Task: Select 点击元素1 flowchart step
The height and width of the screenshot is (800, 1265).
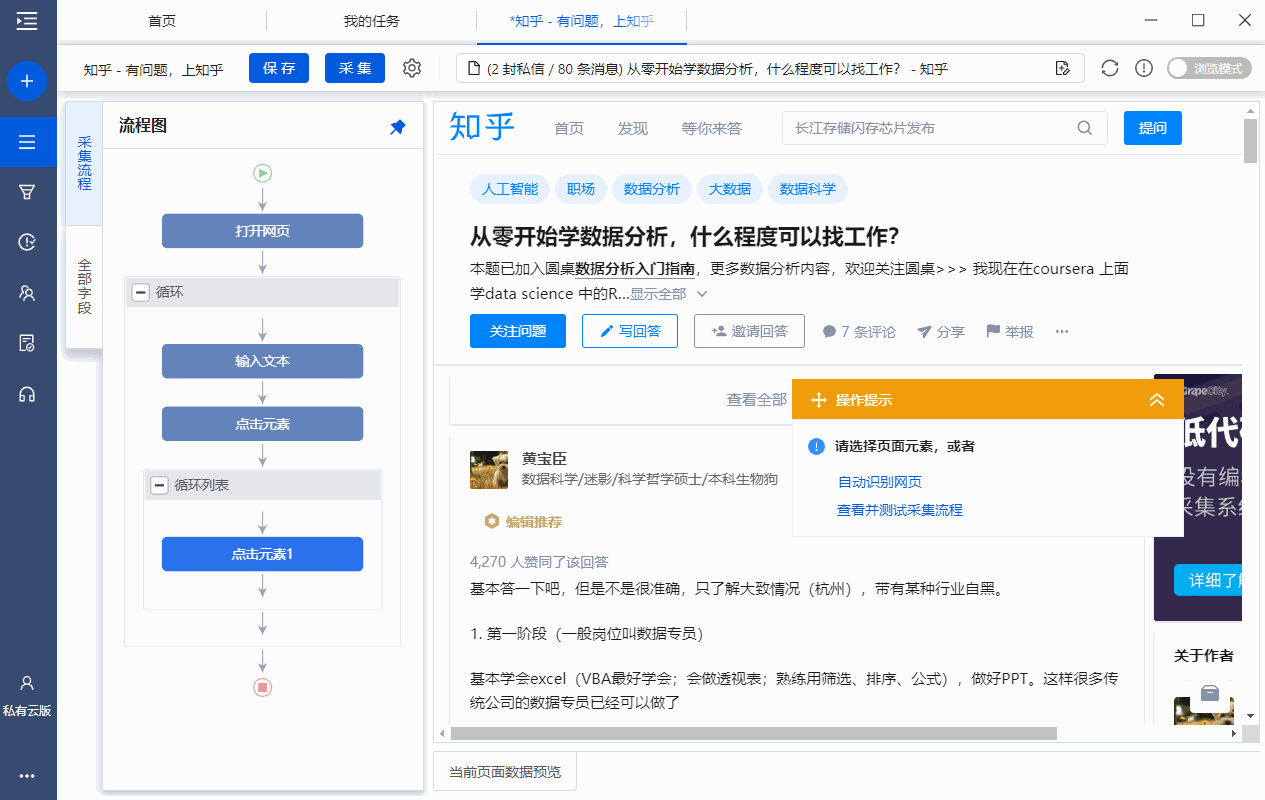Action: point(263,554)
